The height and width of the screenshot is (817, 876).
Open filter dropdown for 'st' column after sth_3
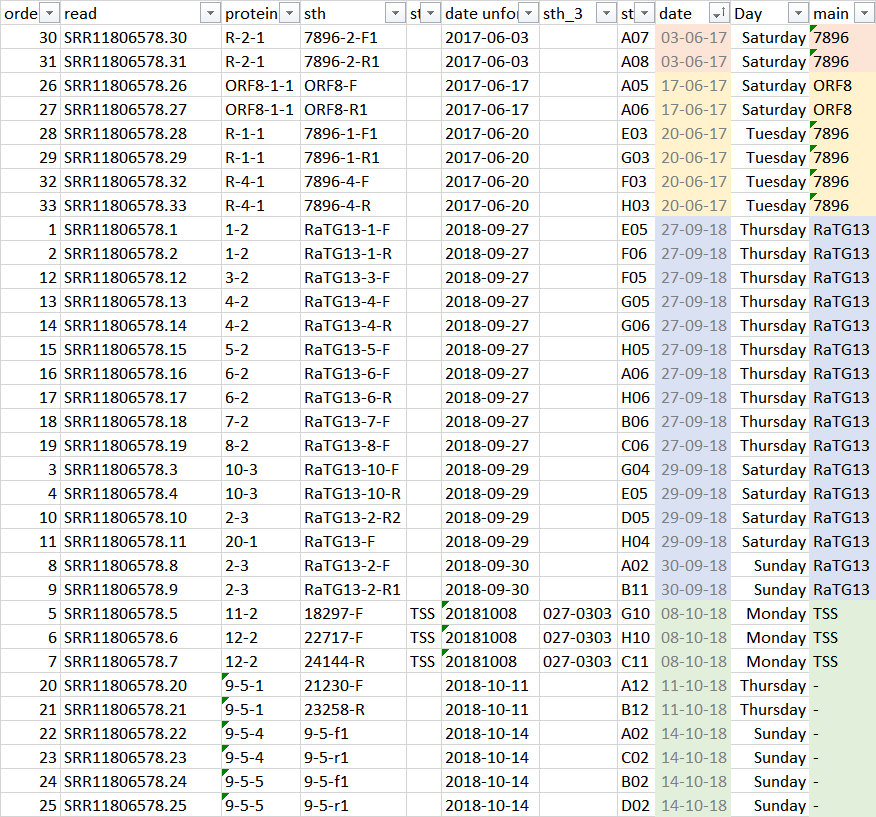pyautogui.click(x=644, y=13)
